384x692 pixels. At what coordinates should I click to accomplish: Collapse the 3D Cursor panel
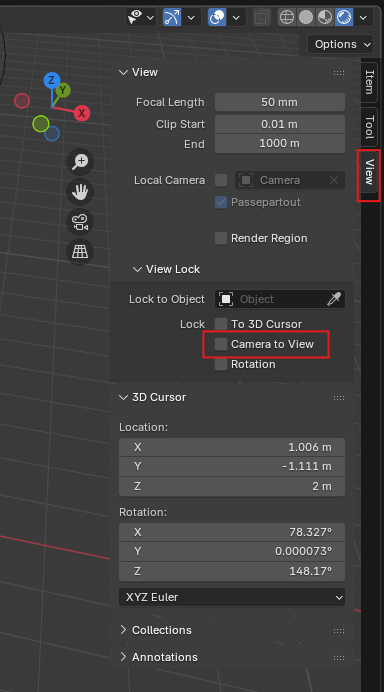click(x=123, y=397)
